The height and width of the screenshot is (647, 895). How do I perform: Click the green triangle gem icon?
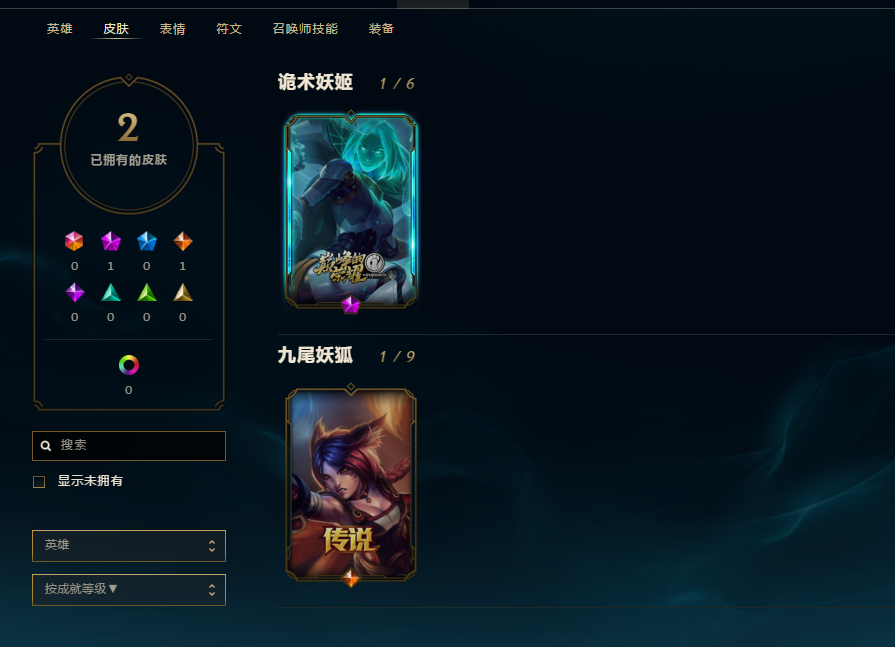tap(147, 292)
